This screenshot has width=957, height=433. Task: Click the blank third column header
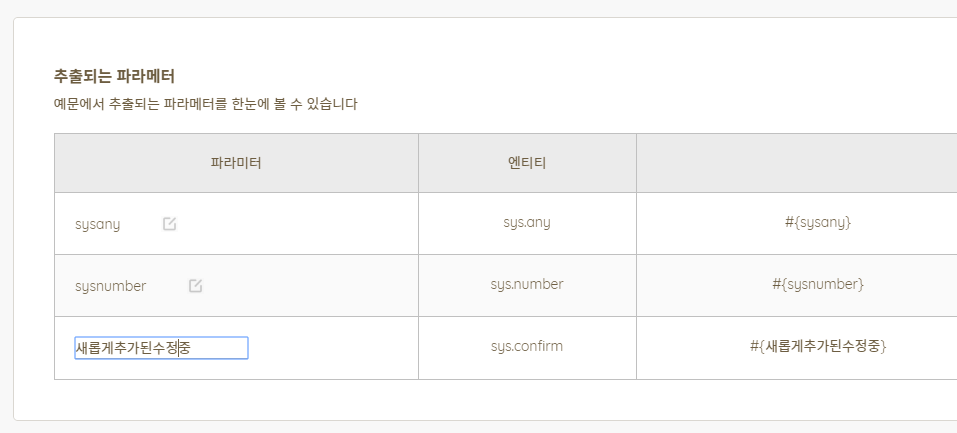tap(796, 163)
